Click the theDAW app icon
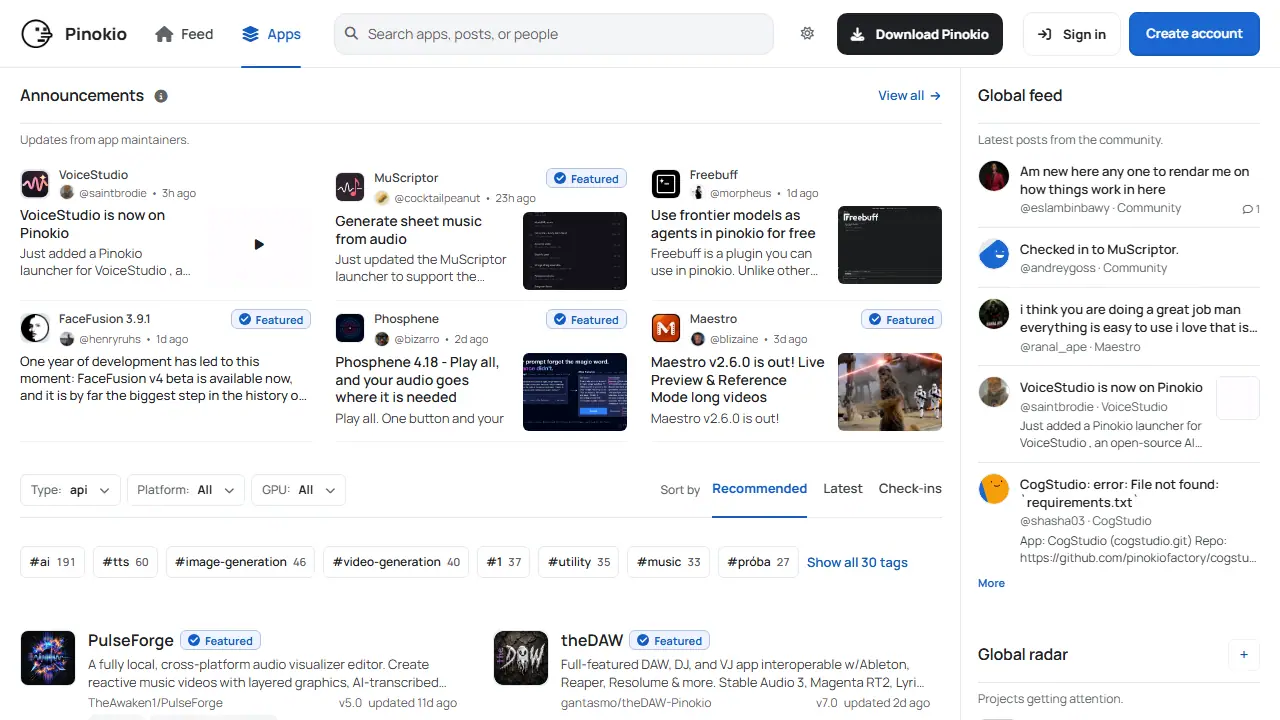1280x720 pixels. click(x=521, y=658)
